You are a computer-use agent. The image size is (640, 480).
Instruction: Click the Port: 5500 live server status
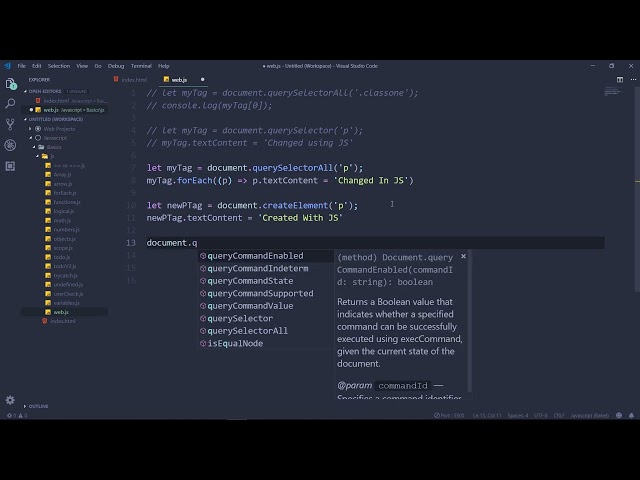point(449,416)
